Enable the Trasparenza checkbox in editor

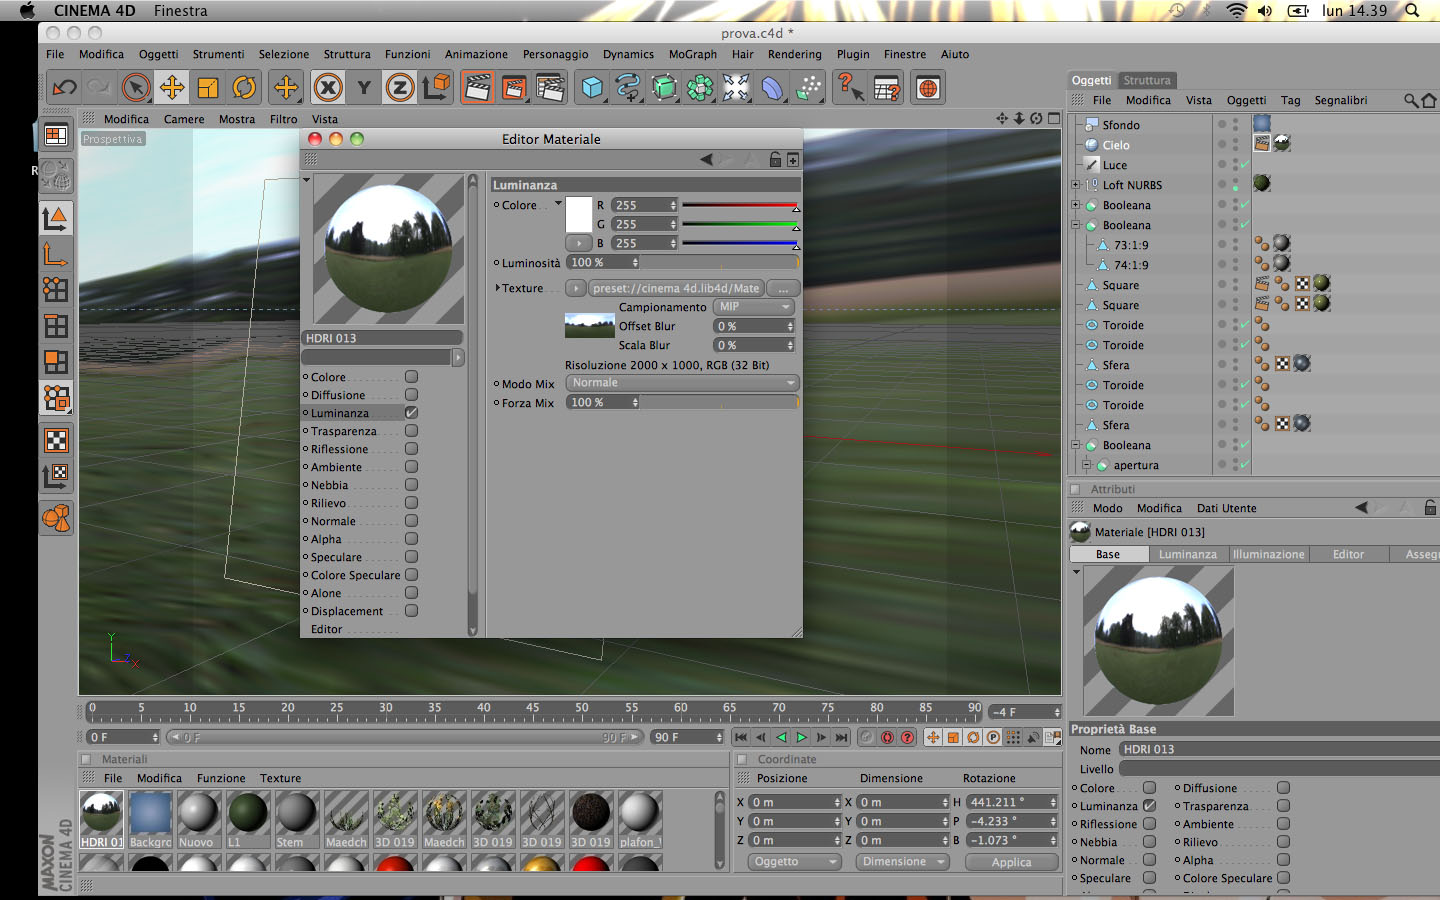411,431
